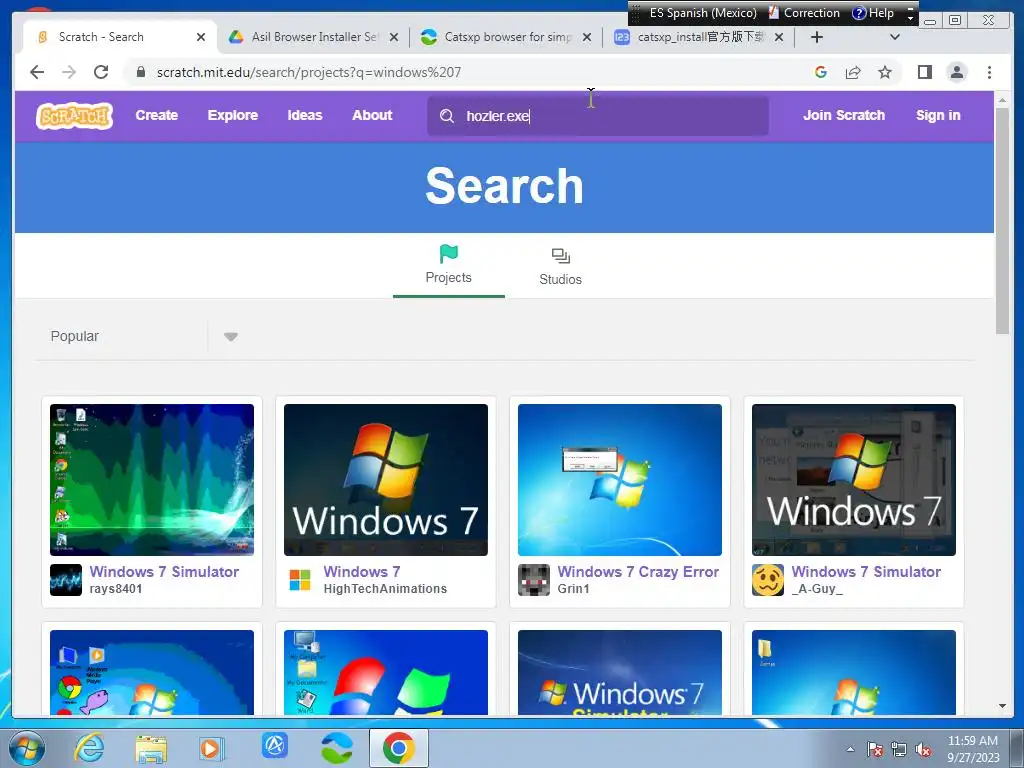Click rays8401 user avatar

[x=66, y=580]
